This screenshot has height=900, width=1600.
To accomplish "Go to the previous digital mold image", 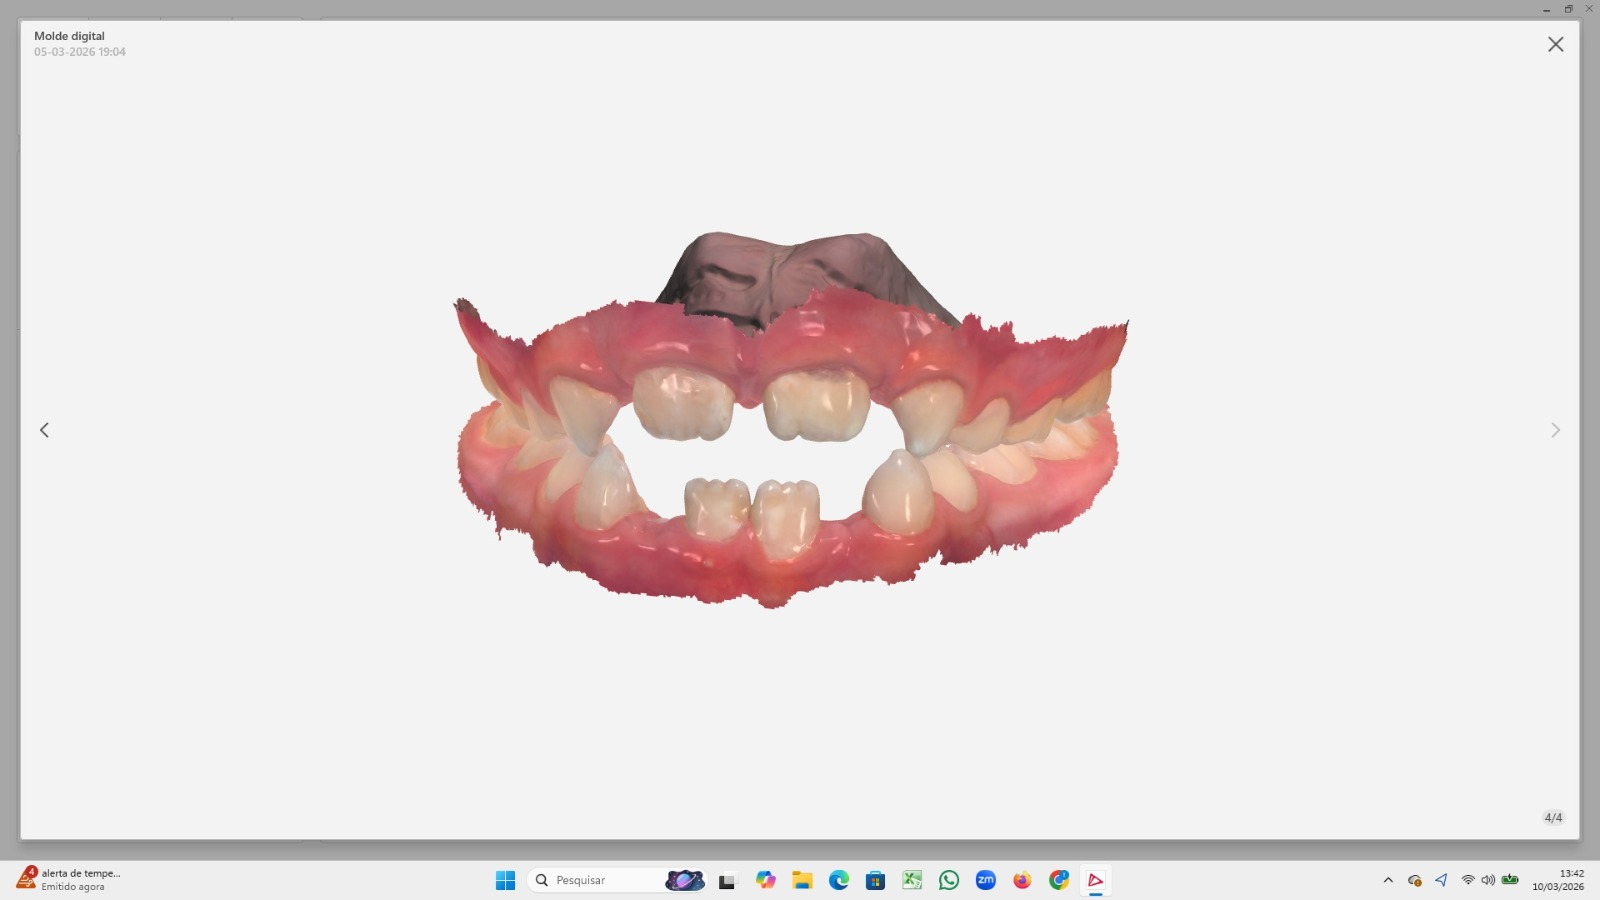I will pyautogui.click(x=44, y=430).
